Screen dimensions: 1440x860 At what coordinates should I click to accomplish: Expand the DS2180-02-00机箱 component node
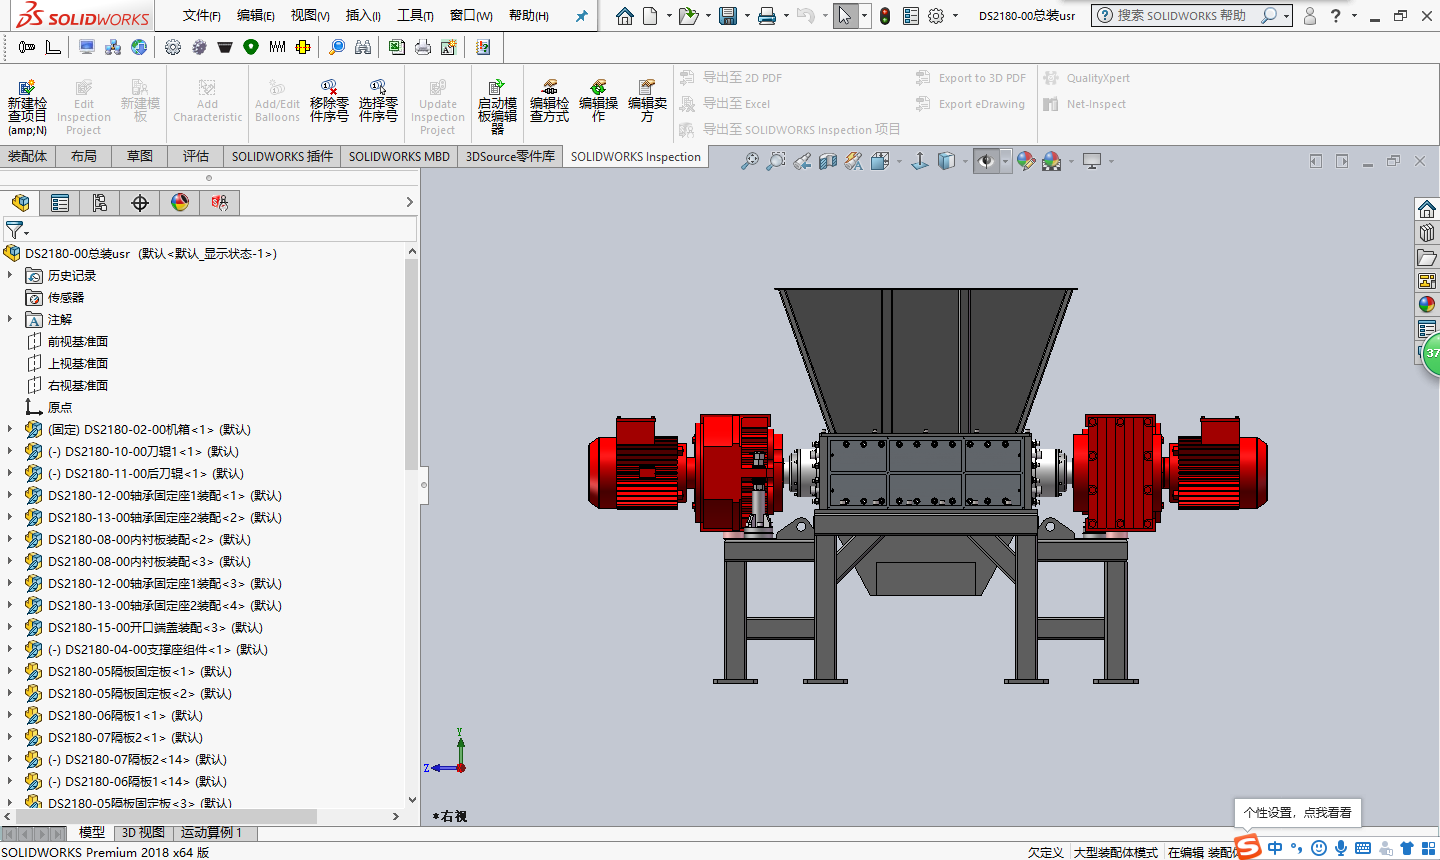point(10,429)
